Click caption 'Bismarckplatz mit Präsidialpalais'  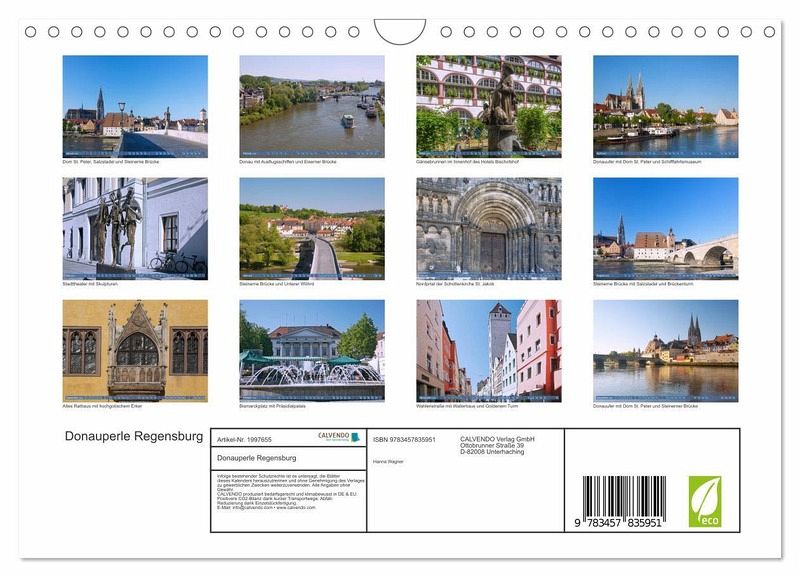coord(272,406)
